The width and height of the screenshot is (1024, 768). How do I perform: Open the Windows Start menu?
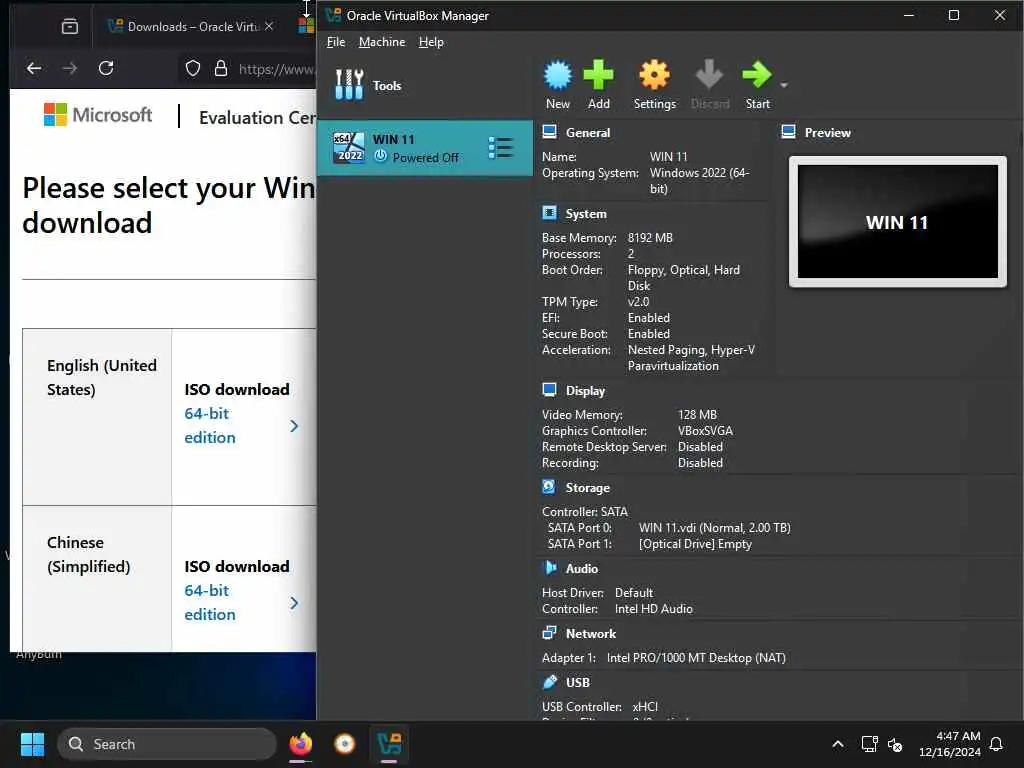pos(32,744)
